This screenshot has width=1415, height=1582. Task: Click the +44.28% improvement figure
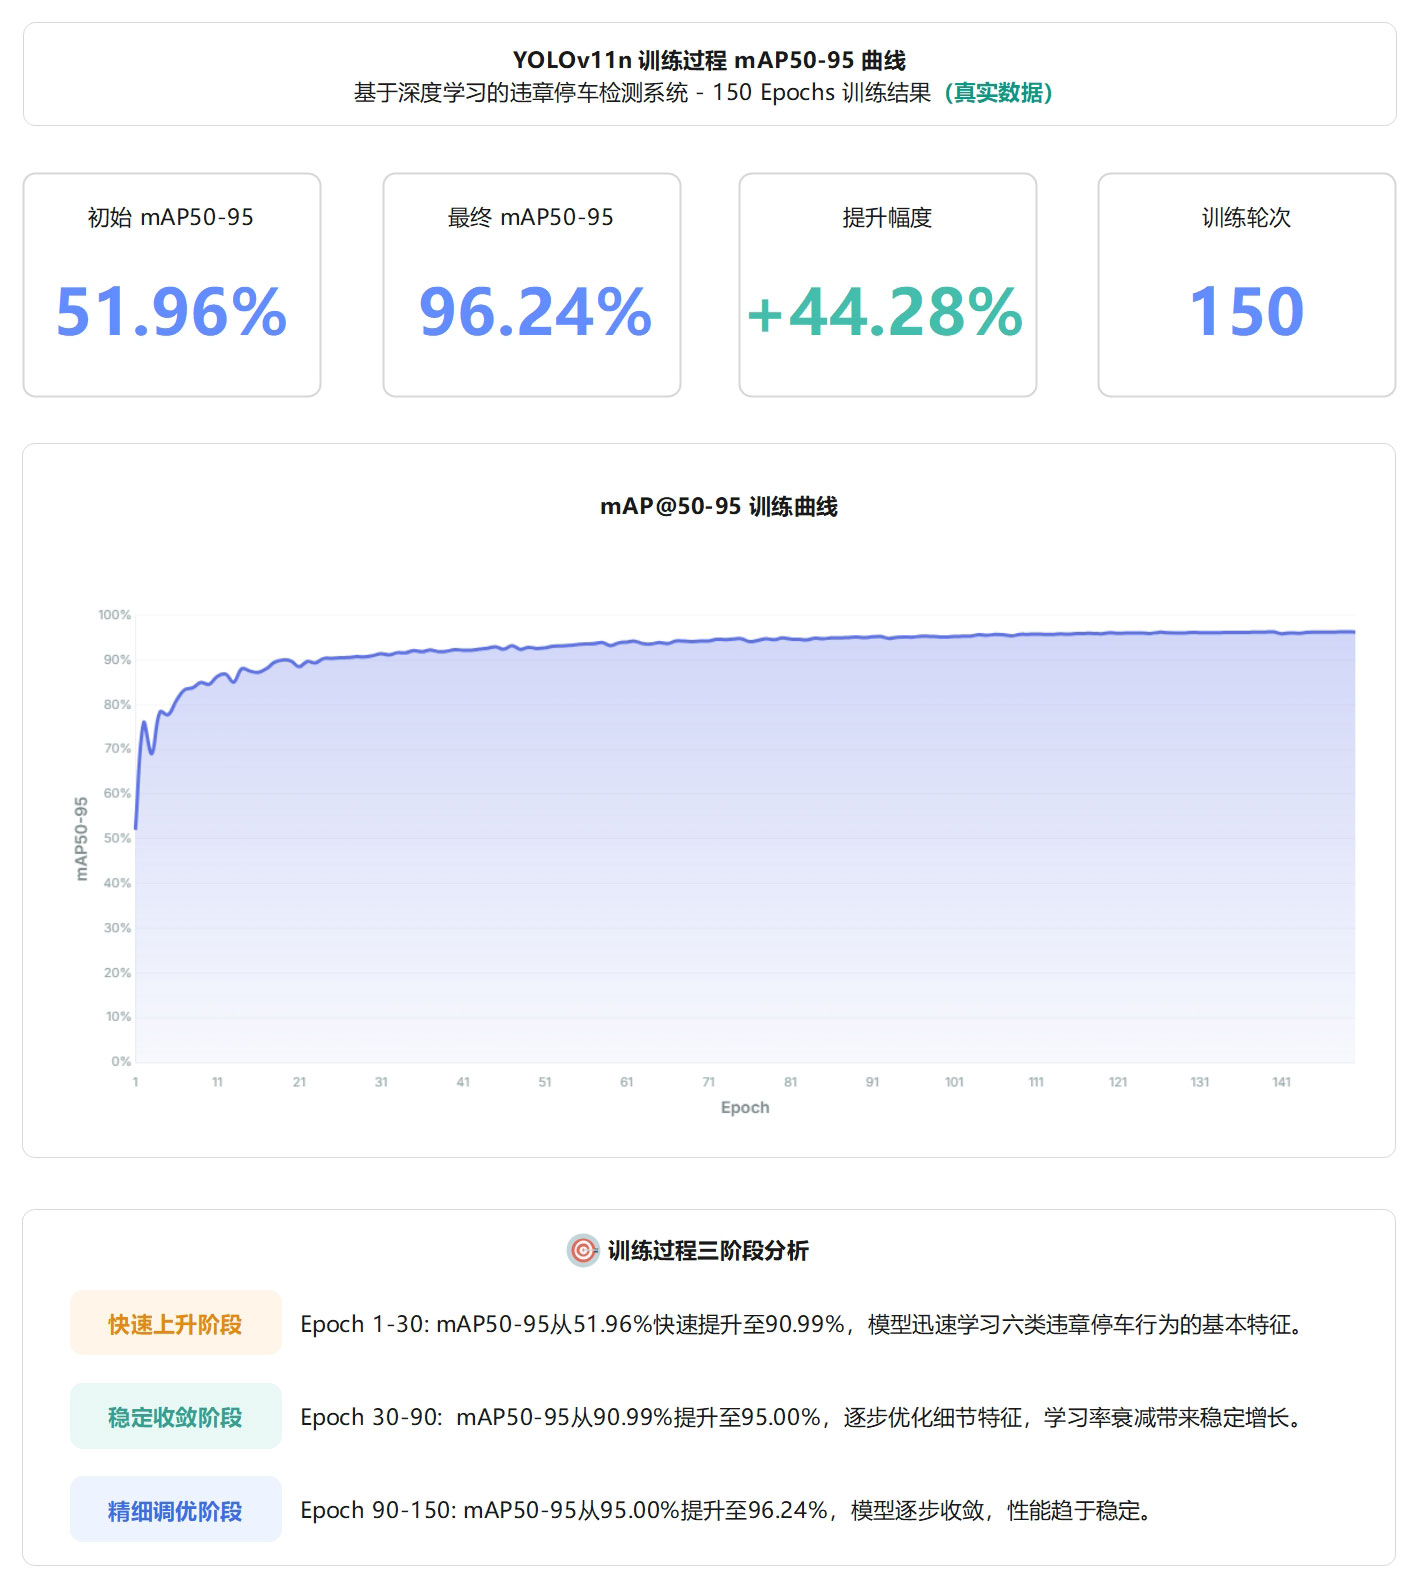(886, 312)
